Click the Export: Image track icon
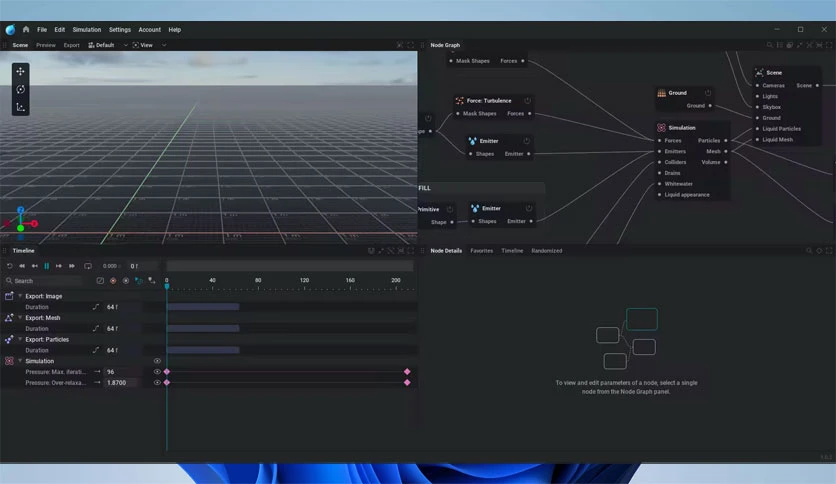836x484 pixels. coord(9,296)
